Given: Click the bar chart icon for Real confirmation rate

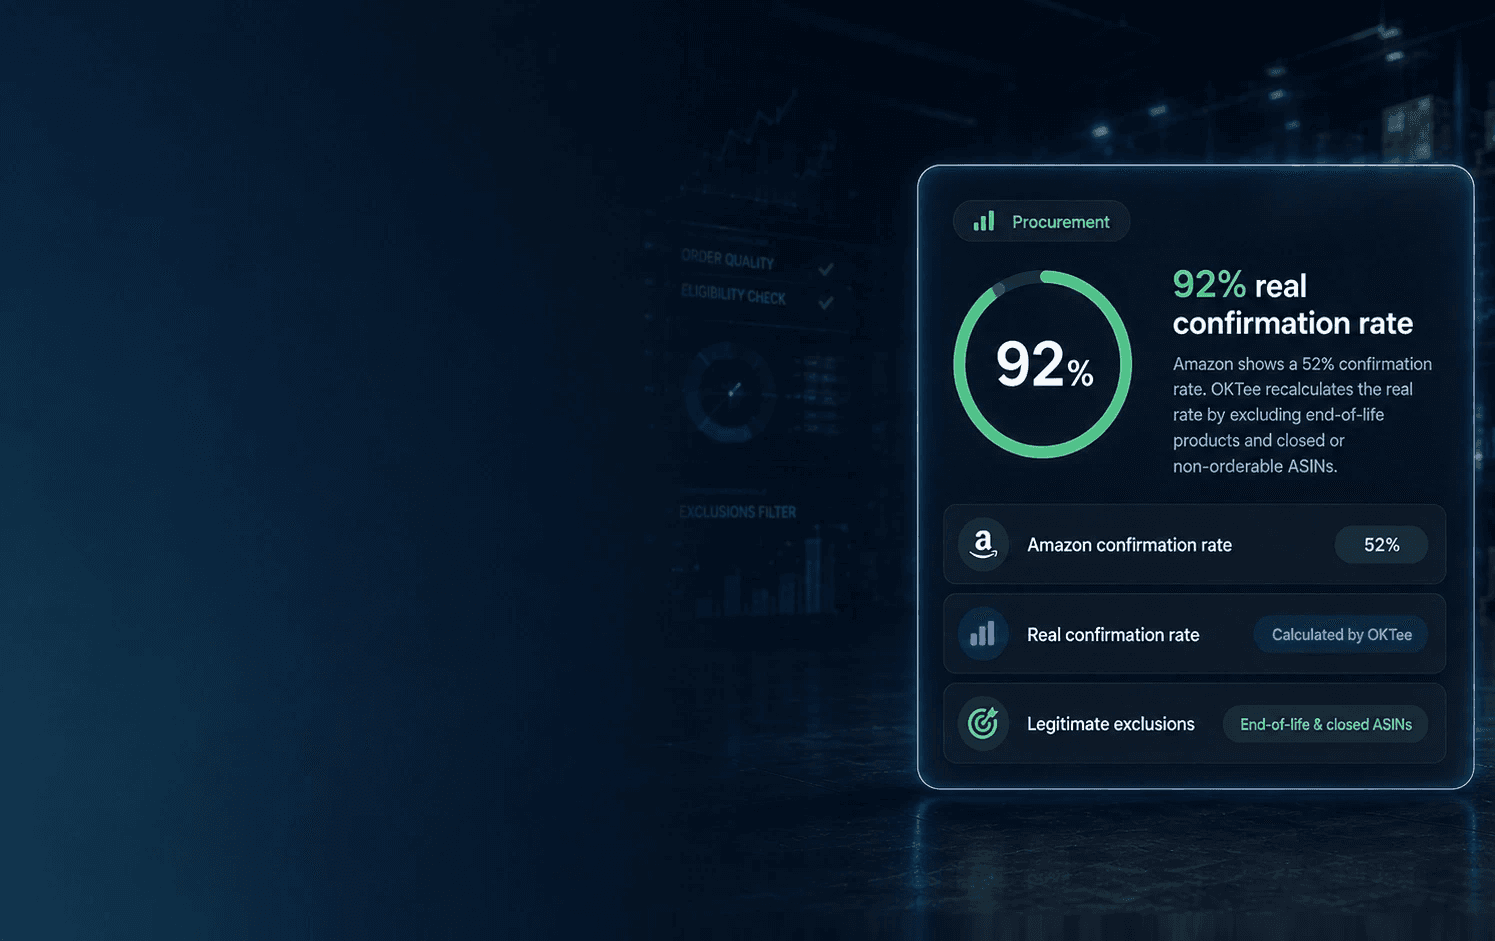Looking at the screenshot, I should pyautogui.click(x=983, y=634).
